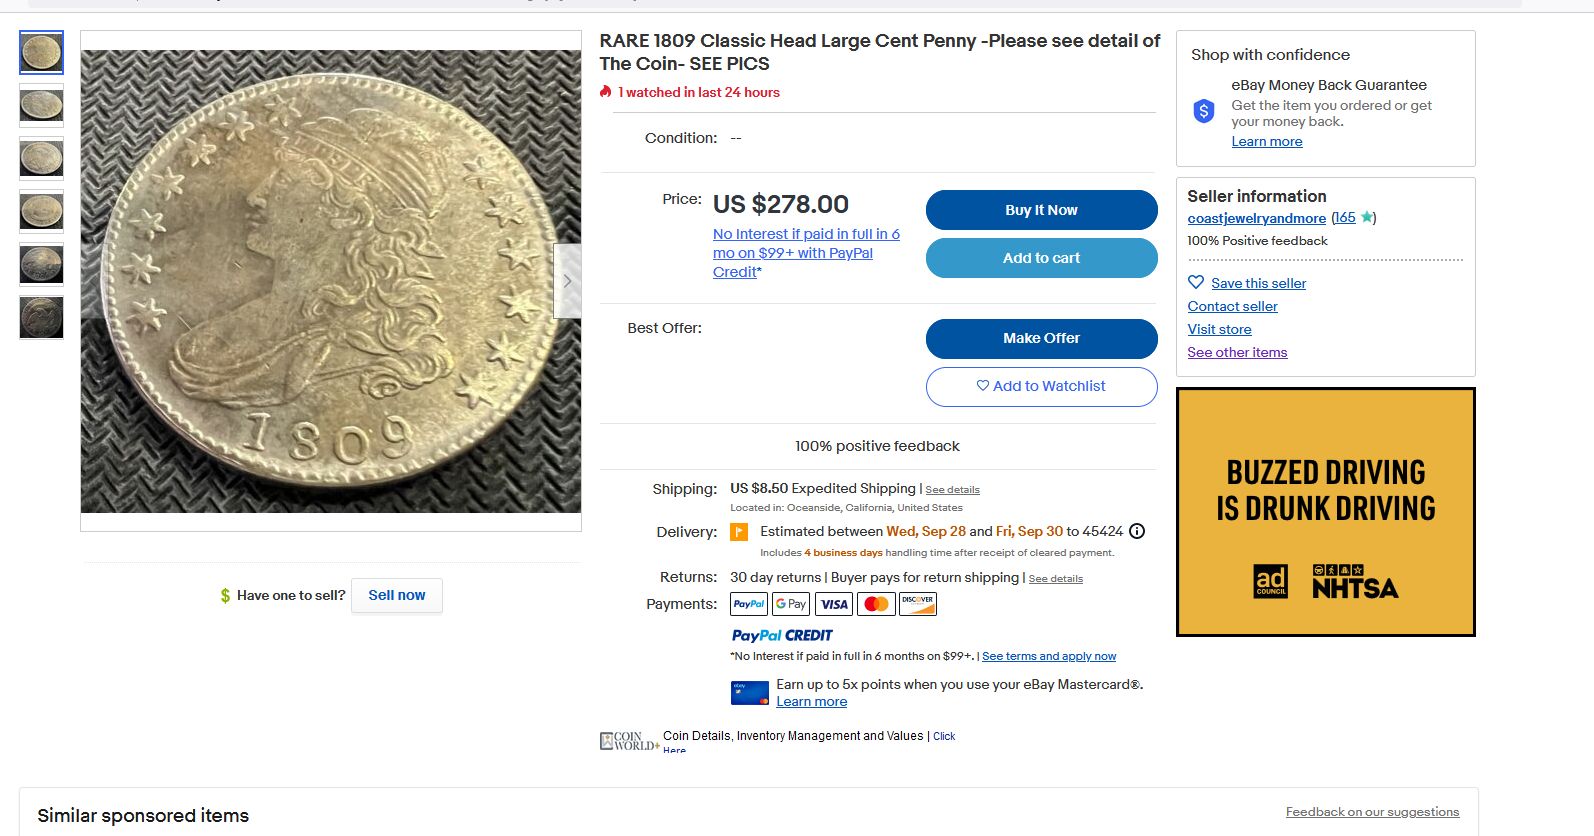Click the Visa card icon
1594x836 pixels.
(834, 604)
